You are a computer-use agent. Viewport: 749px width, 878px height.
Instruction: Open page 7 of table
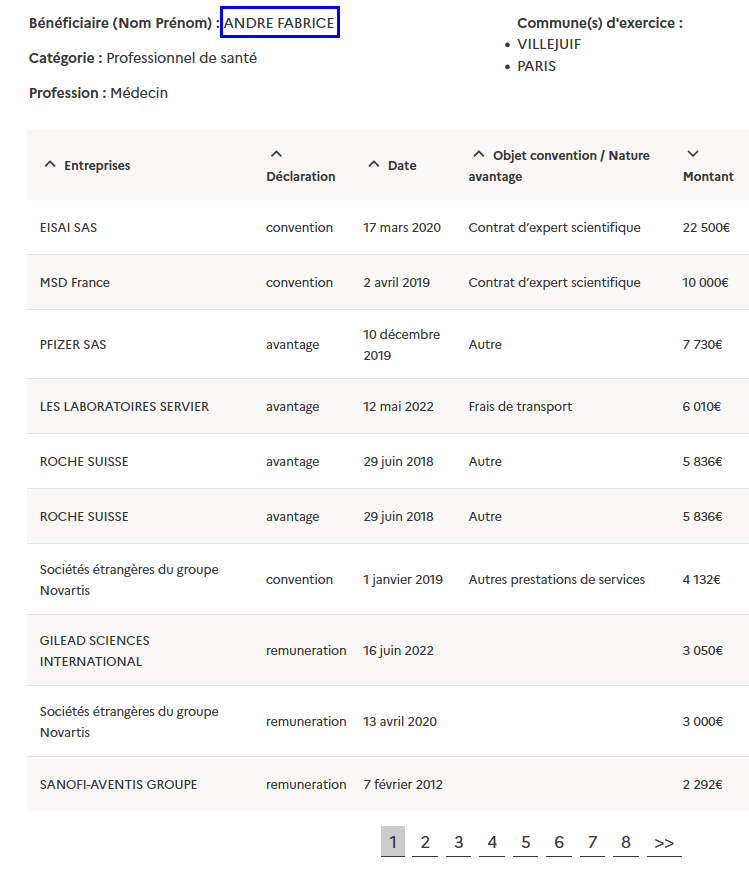tap(592, 842)
